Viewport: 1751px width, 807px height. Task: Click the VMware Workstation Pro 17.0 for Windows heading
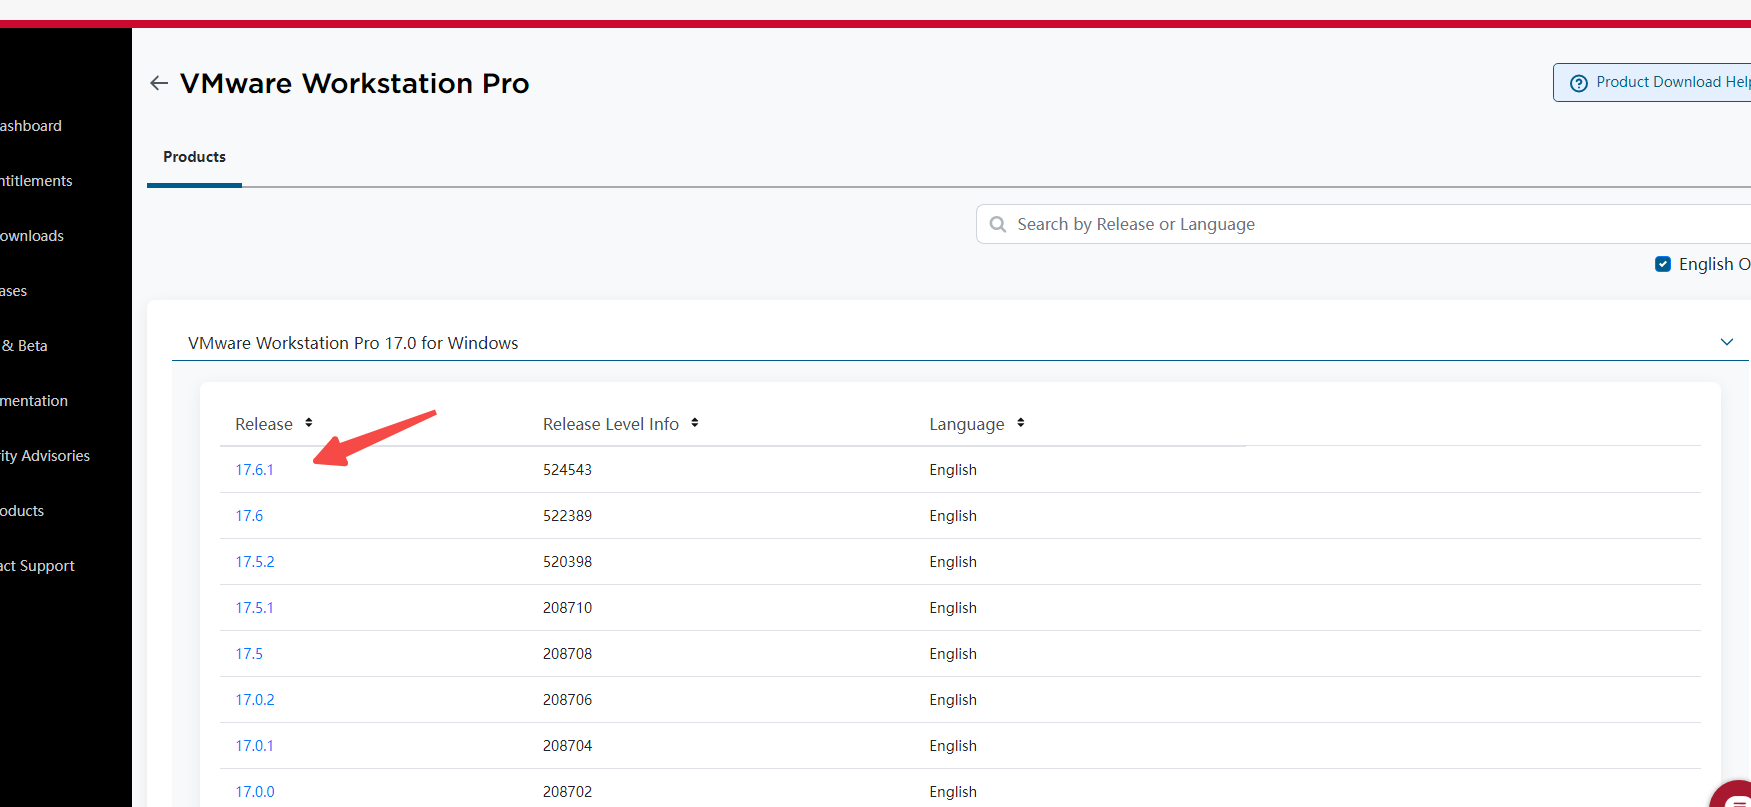point(353,343)
